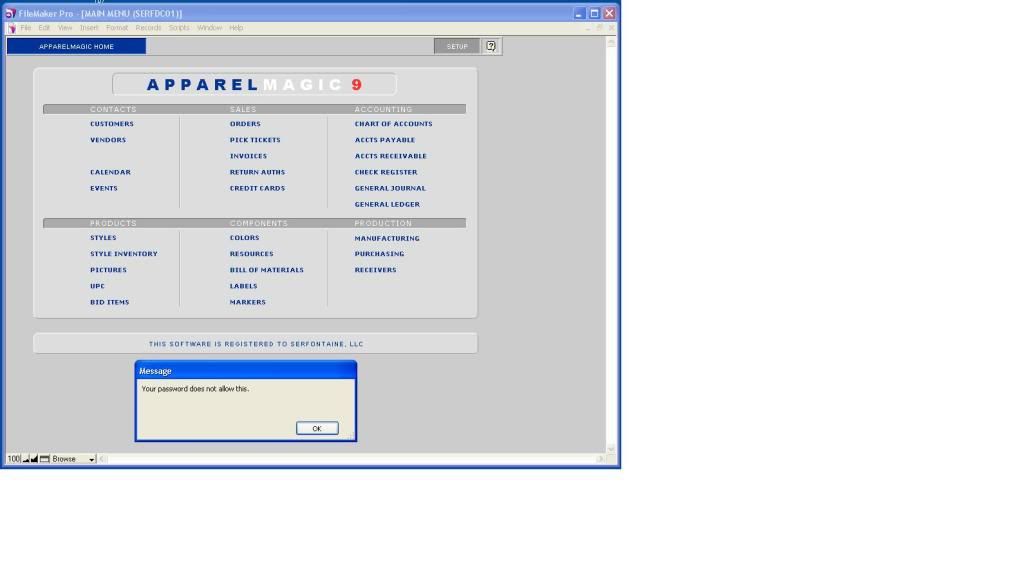Open Bid Items
The height and width of the screenshot is (578, 1023).
click(x=110, y=303)
